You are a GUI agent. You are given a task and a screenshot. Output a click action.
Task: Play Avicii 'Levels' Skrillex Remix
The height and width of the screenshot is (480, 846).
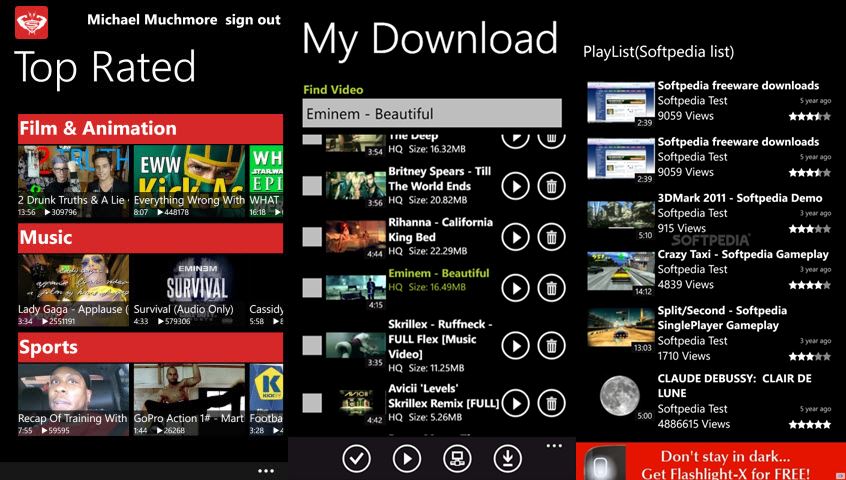coord(515,403)
